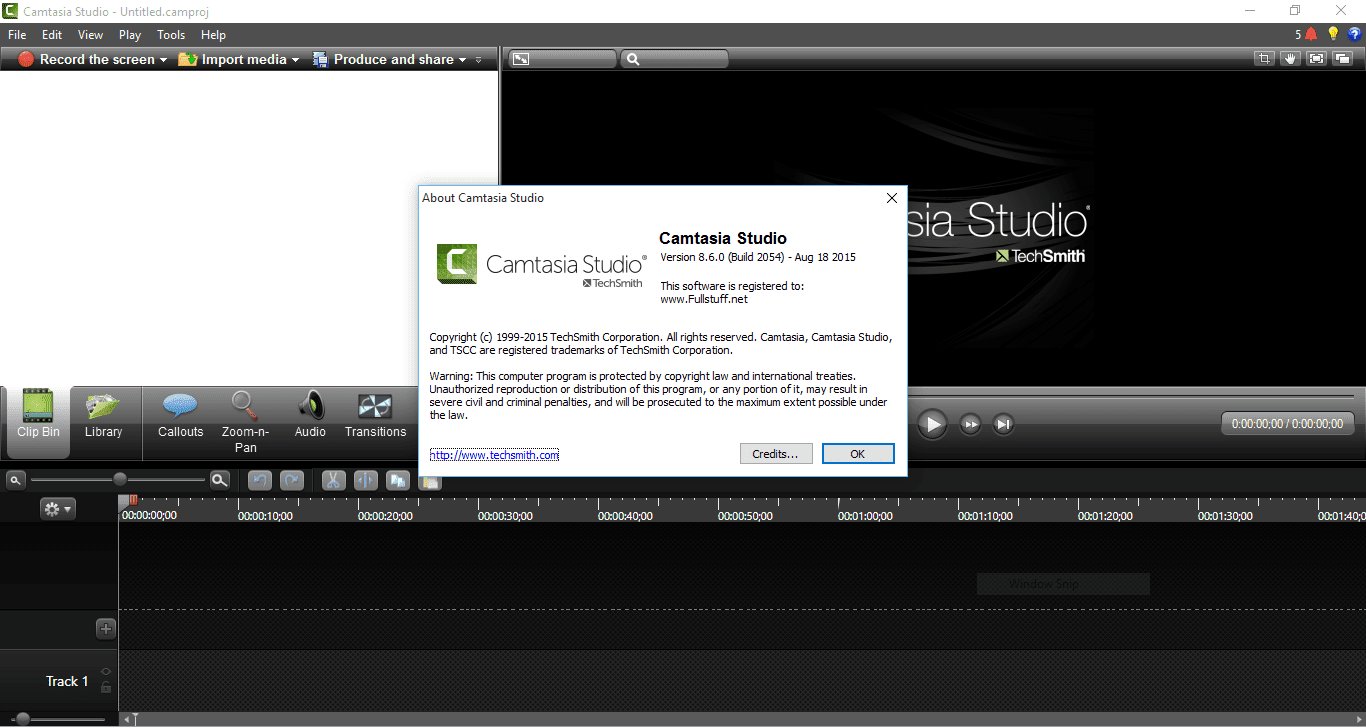The height and width of the screenshot is (728, 1366).
Task: Close the About Camtasia Studio dialog
Action: 892,198
